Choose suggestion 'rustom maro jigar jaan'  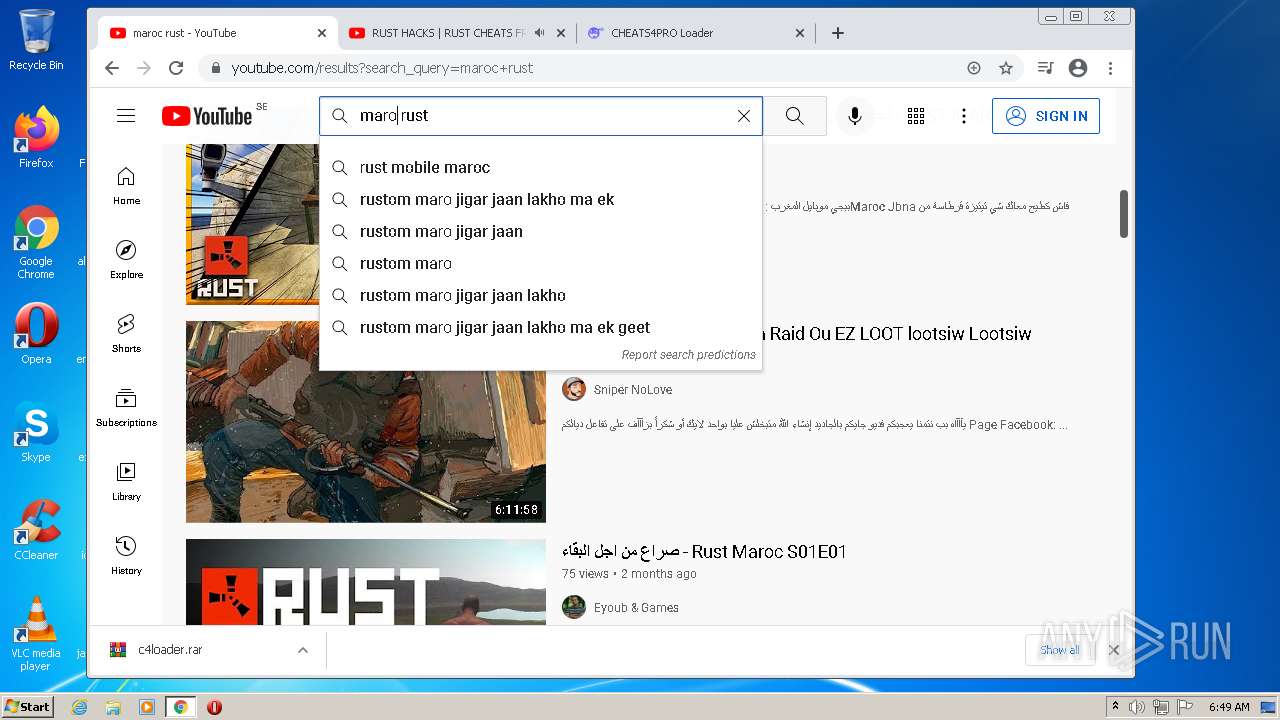coord(541,232)
